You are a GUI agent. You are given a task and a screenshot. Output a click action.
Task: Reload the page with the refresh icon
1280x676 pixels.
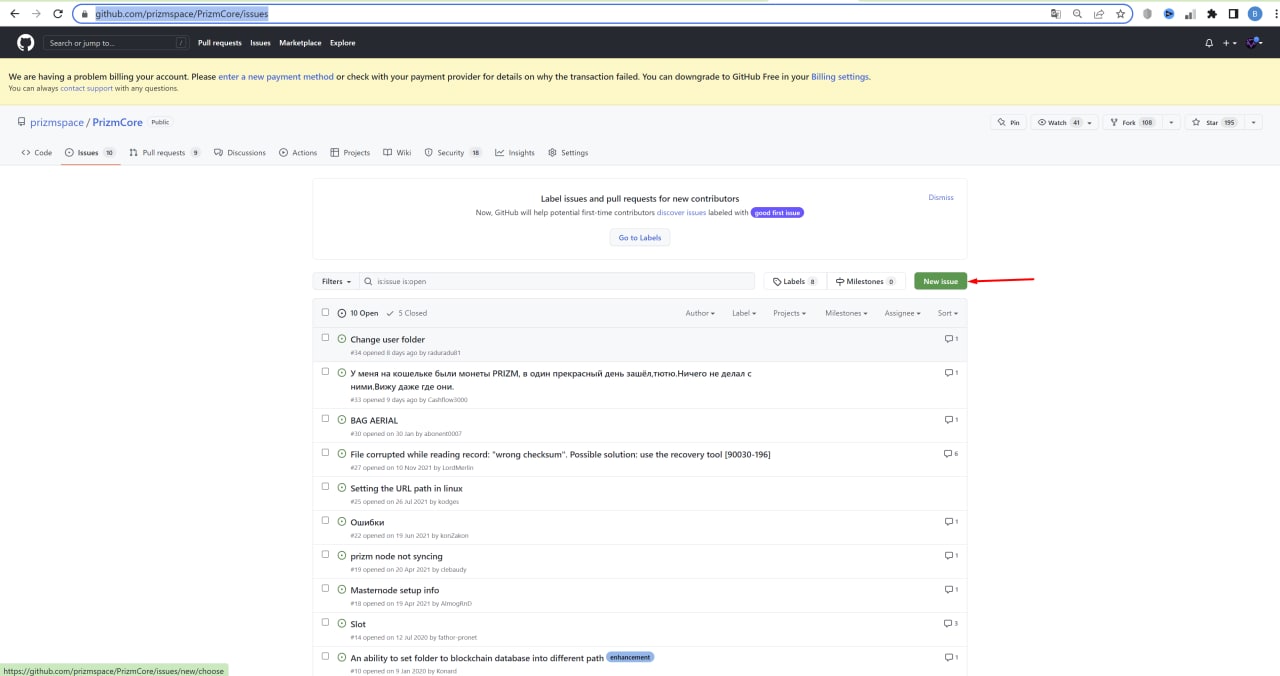coord(58,14)
